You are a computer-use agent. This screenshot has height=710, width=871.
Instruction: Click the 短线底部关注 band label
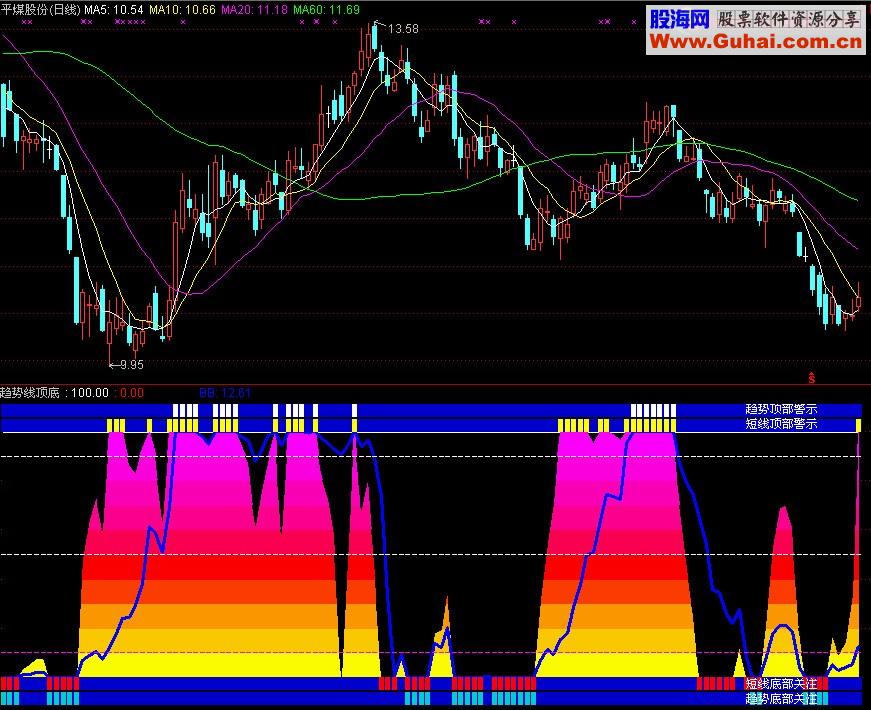click(781, 683)
